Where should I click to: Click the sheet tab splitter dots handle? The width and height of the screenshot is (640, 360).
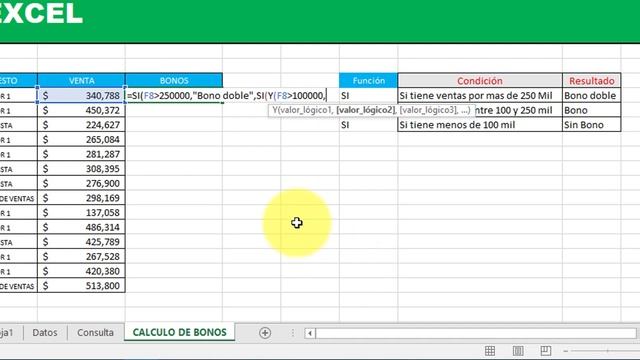(x=293, y=333)
